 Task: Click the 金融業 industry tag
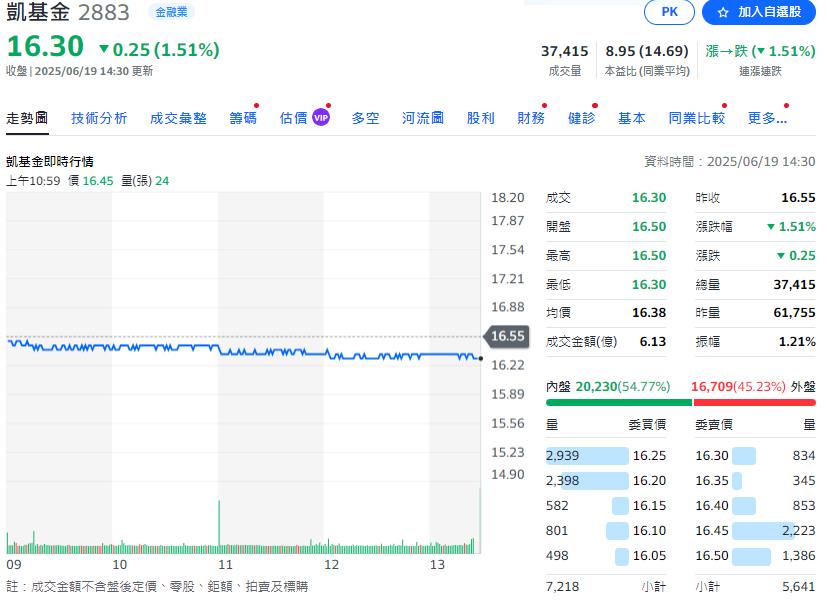pyautogui.click(x=171, y=12)
